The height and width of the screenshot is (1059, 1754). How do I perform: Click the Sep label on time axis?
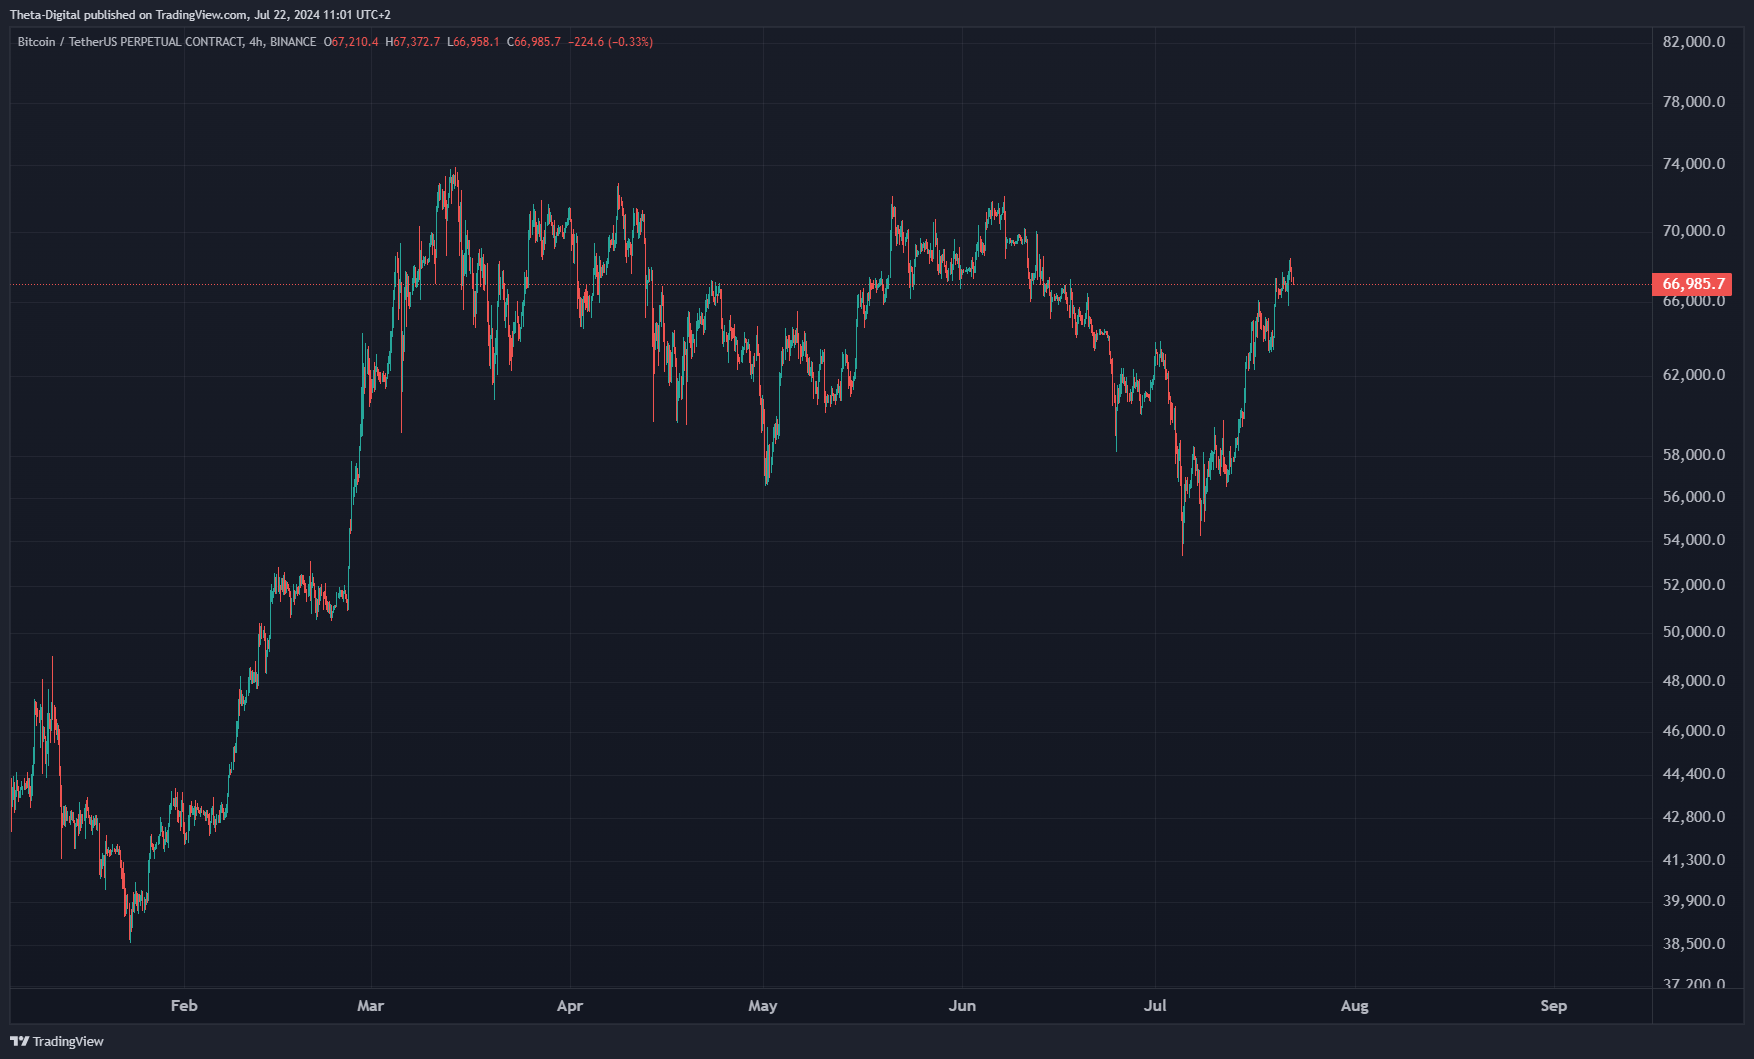coord(1553,1006)
